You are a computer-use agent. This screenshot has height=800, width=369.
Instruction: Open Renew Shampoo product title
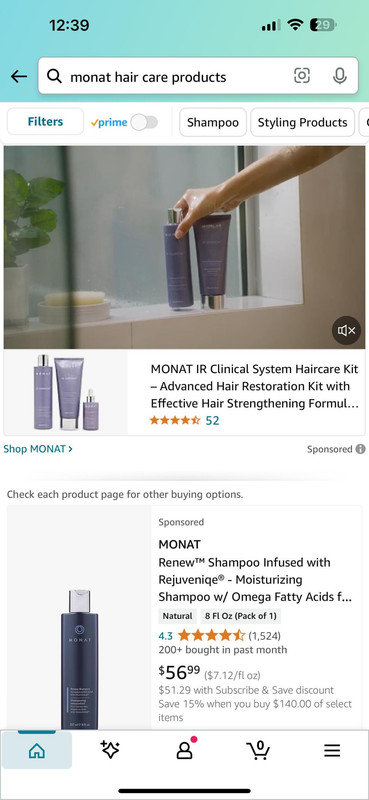(255, 580)
